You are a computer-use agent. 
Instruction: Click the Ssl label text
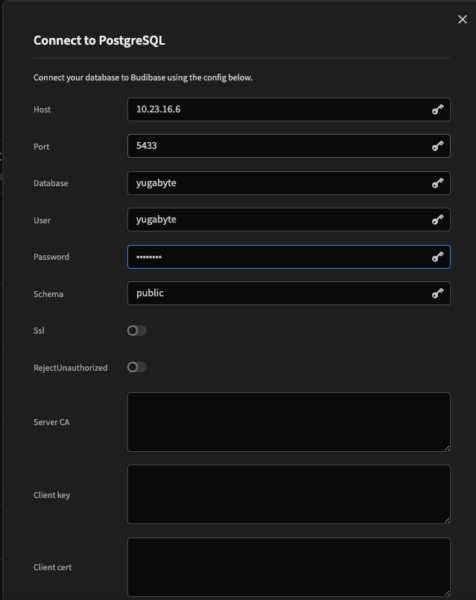click(x=39, y=331)
